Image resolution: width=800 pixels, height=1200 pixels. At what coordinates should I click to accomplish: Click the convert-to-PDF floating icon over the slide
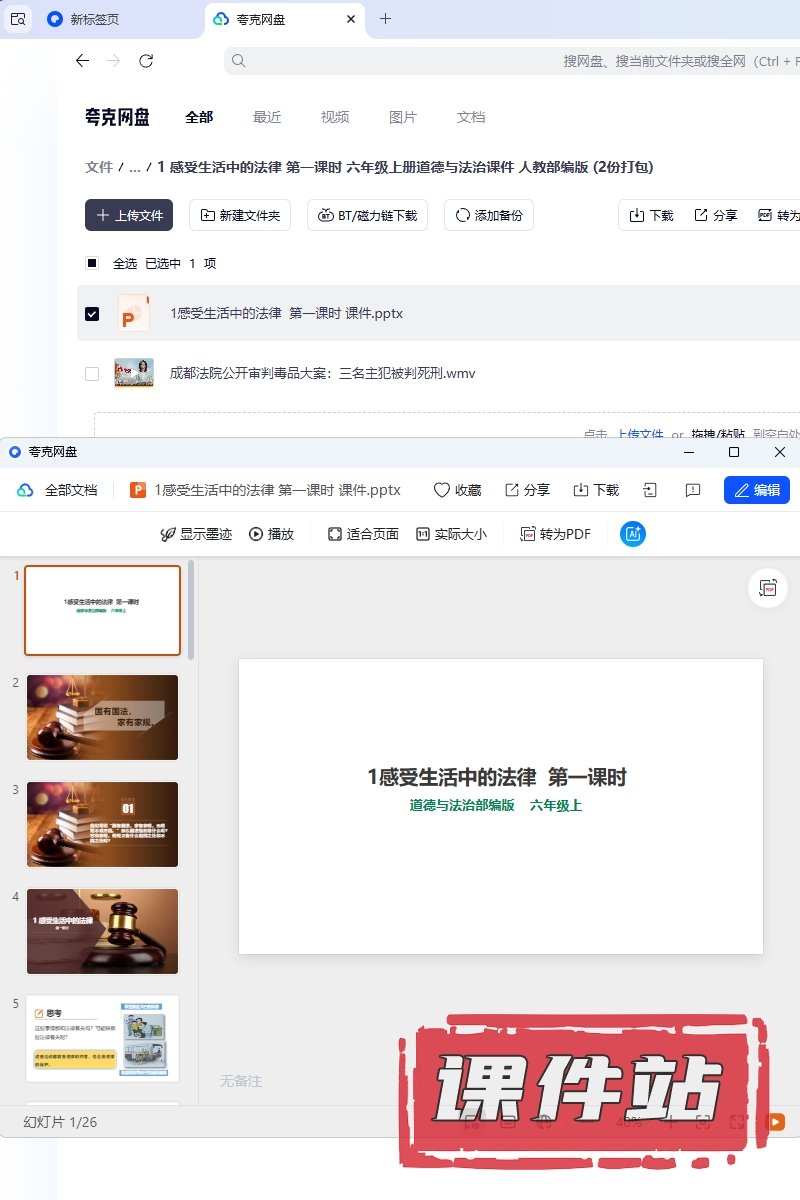pos(768,588)
